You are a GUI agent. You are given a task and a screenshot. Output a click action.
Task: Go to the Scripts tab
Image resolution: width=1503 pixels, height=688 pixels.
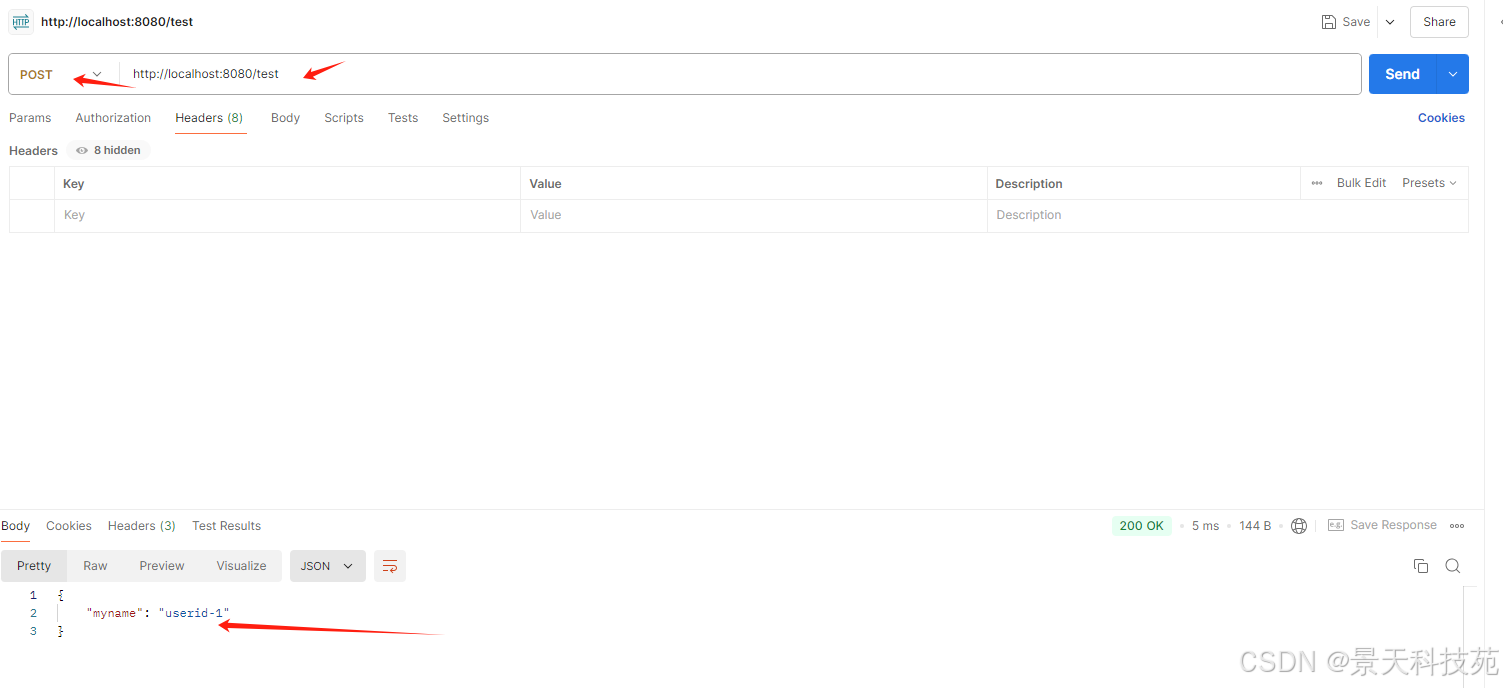pos(344,118)
